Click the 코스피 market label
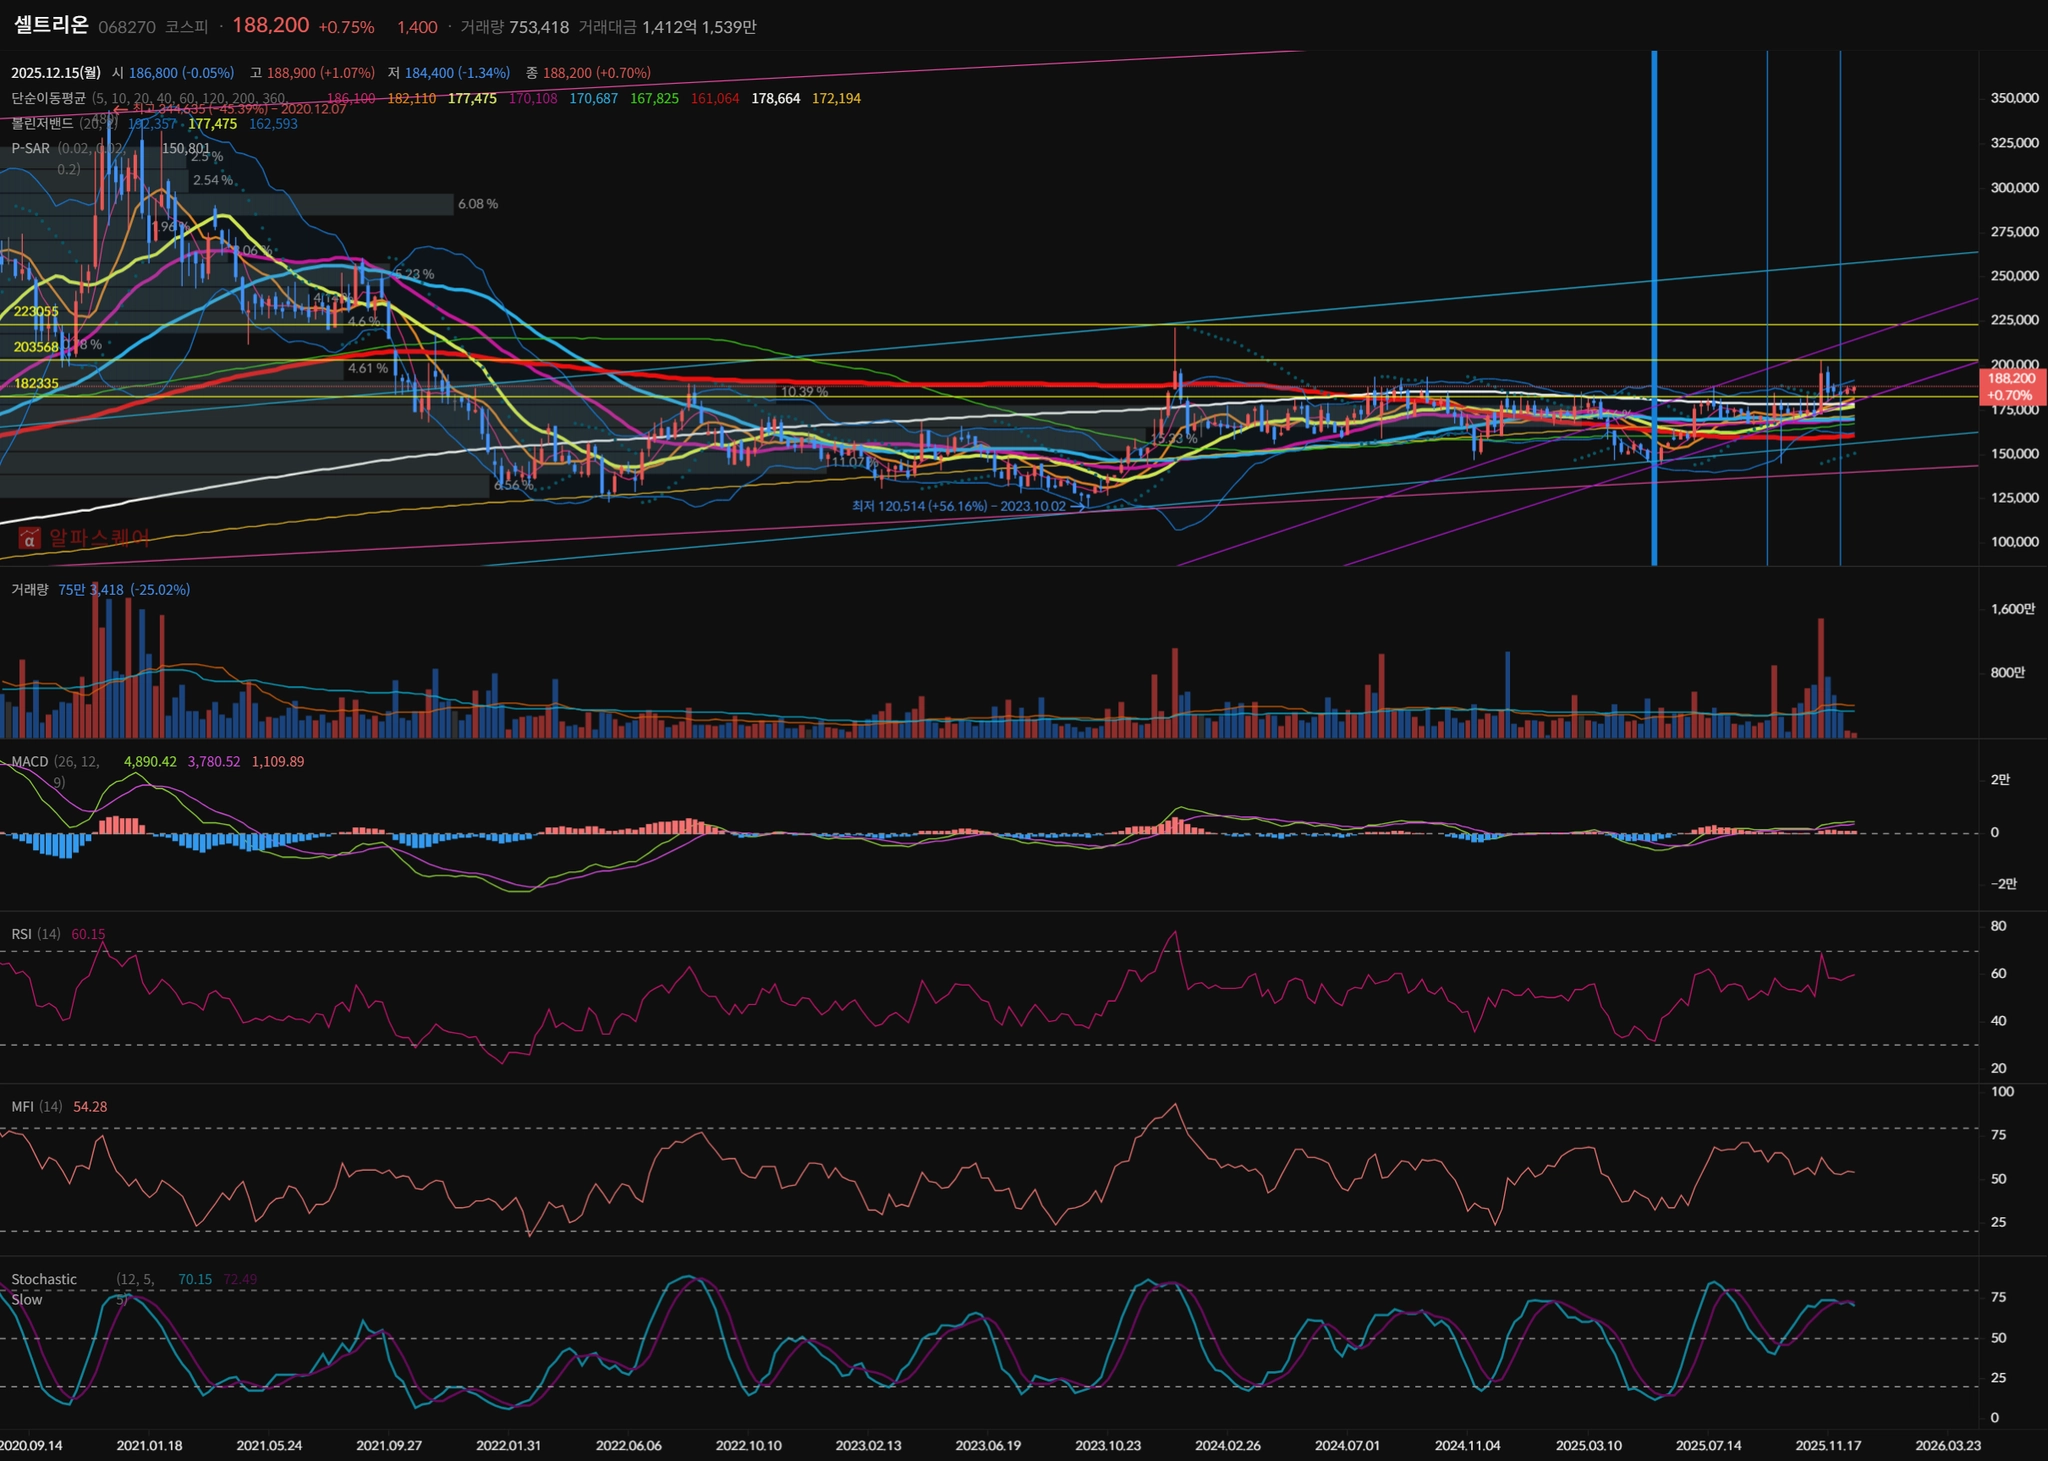 [x=186, y=27]
